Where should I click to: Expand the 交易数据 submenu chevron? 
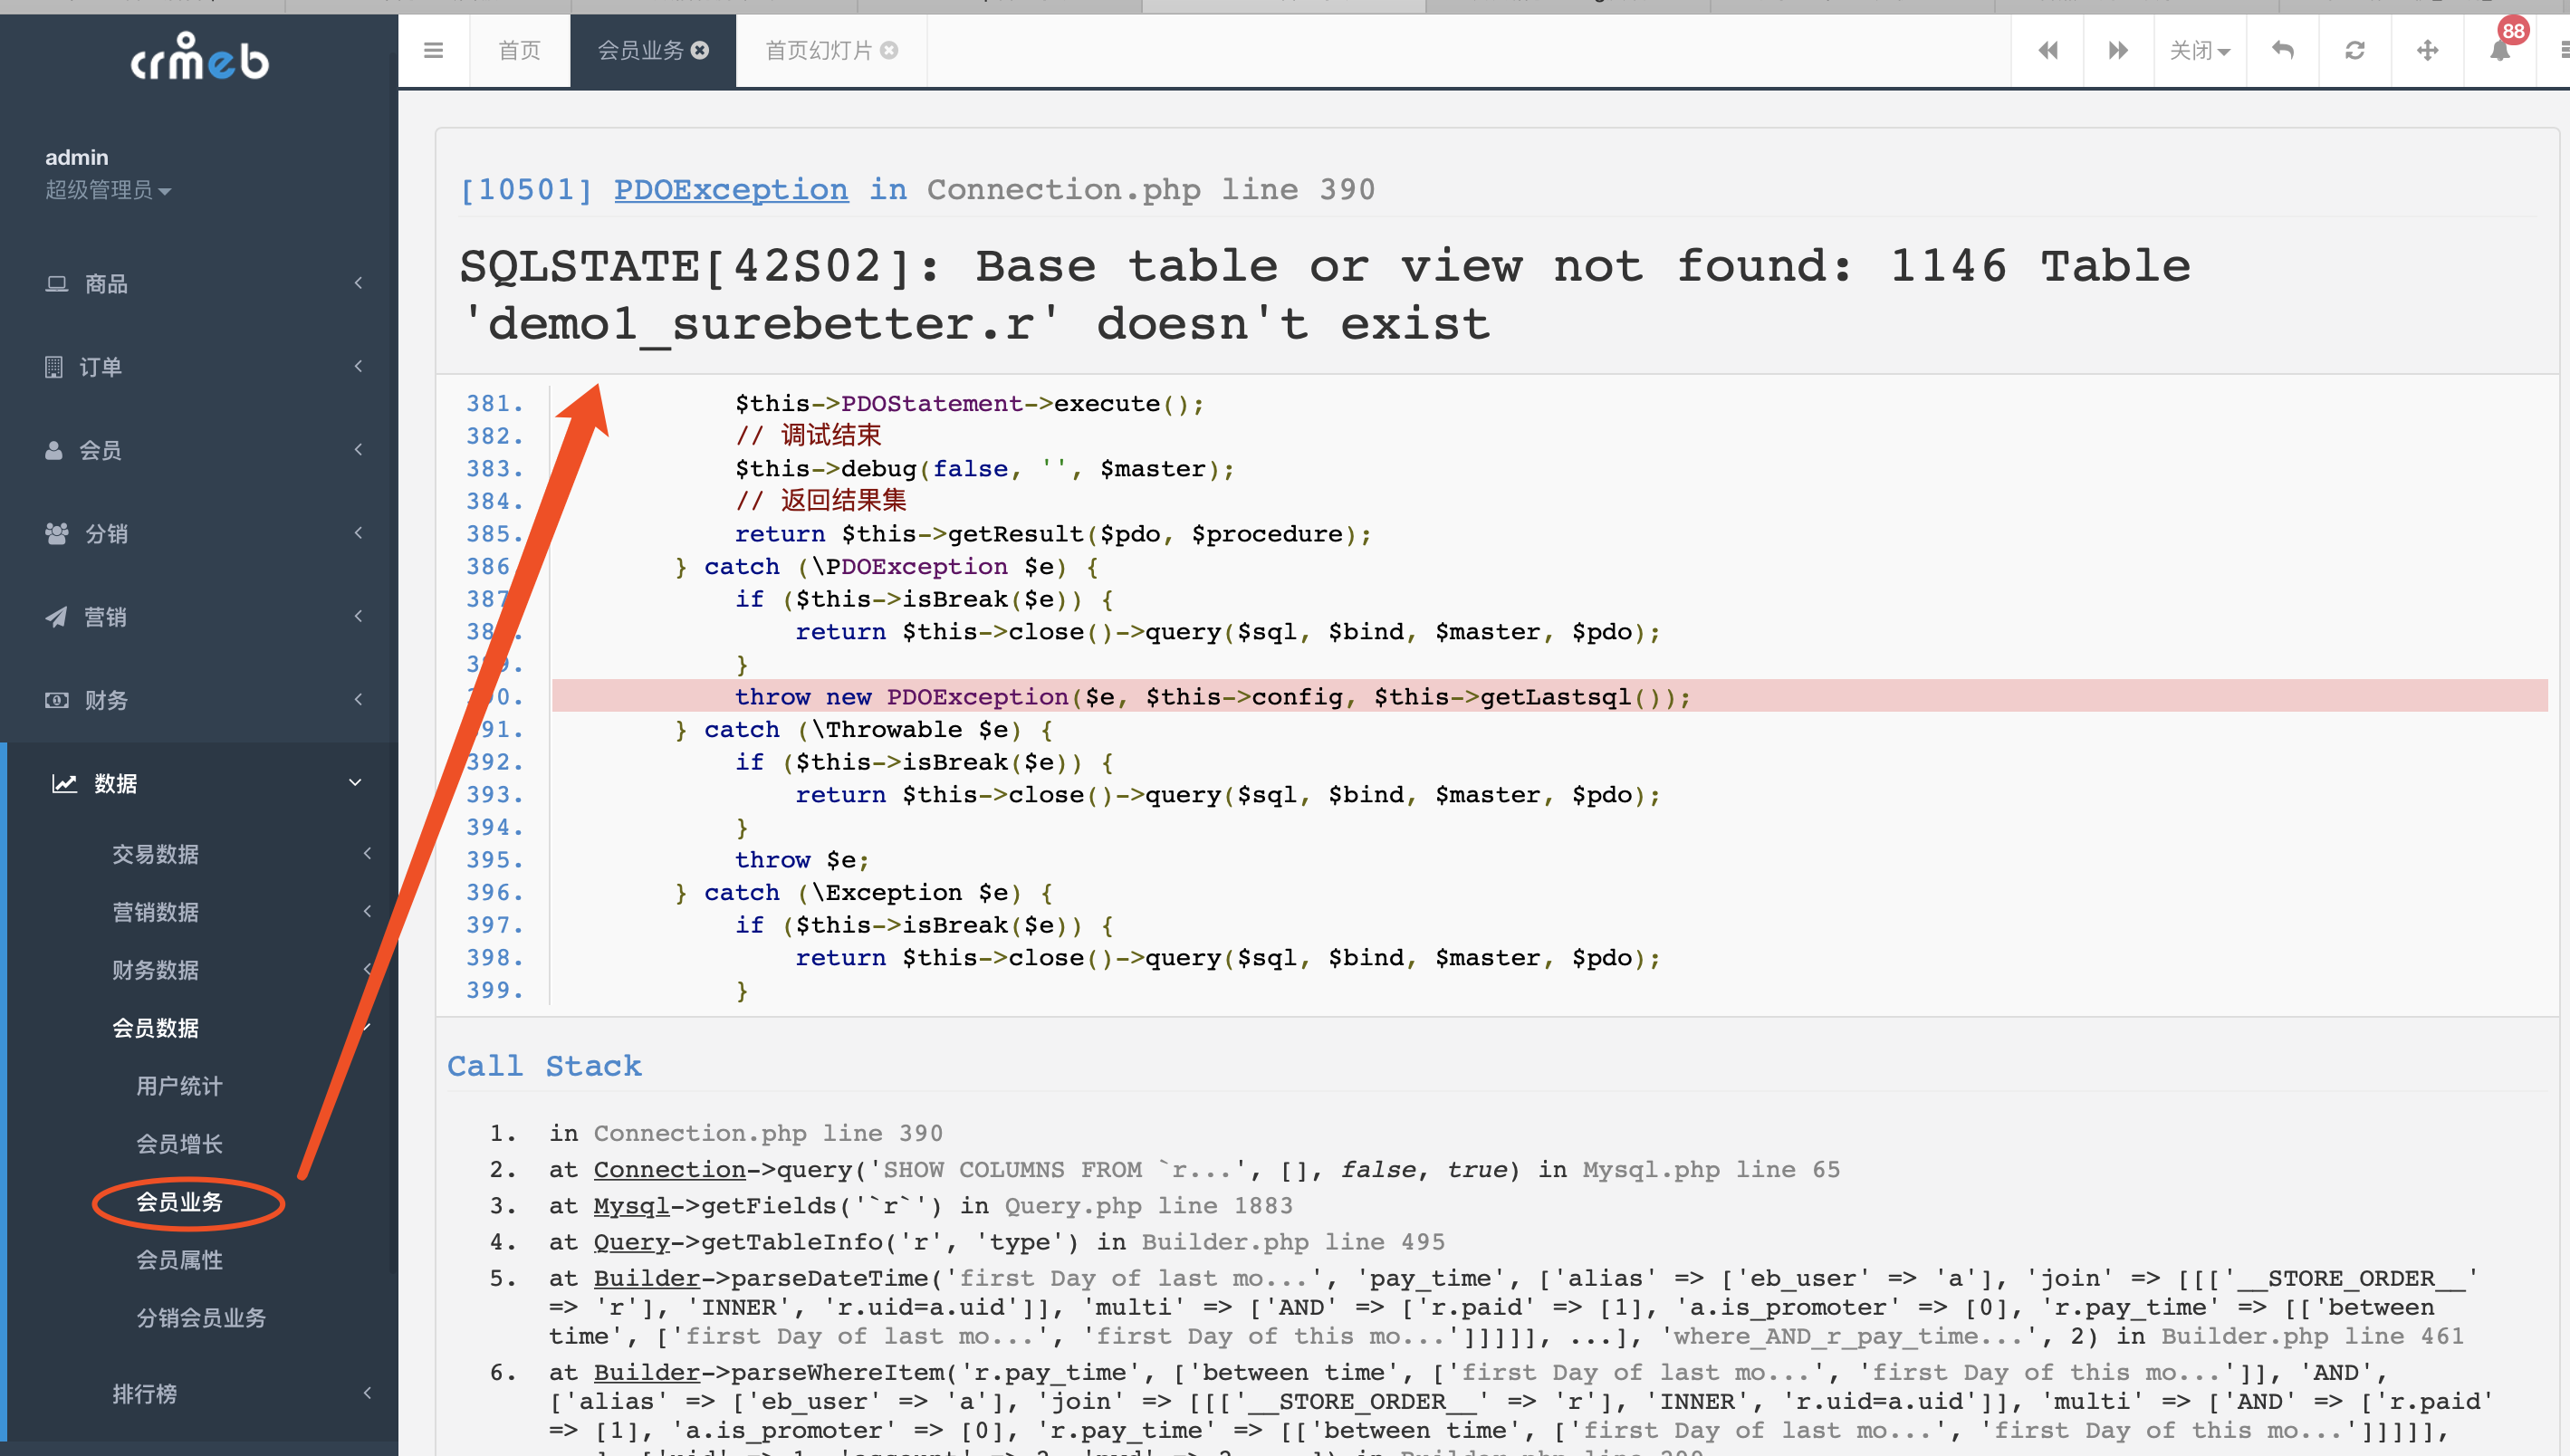pos(367,853)
